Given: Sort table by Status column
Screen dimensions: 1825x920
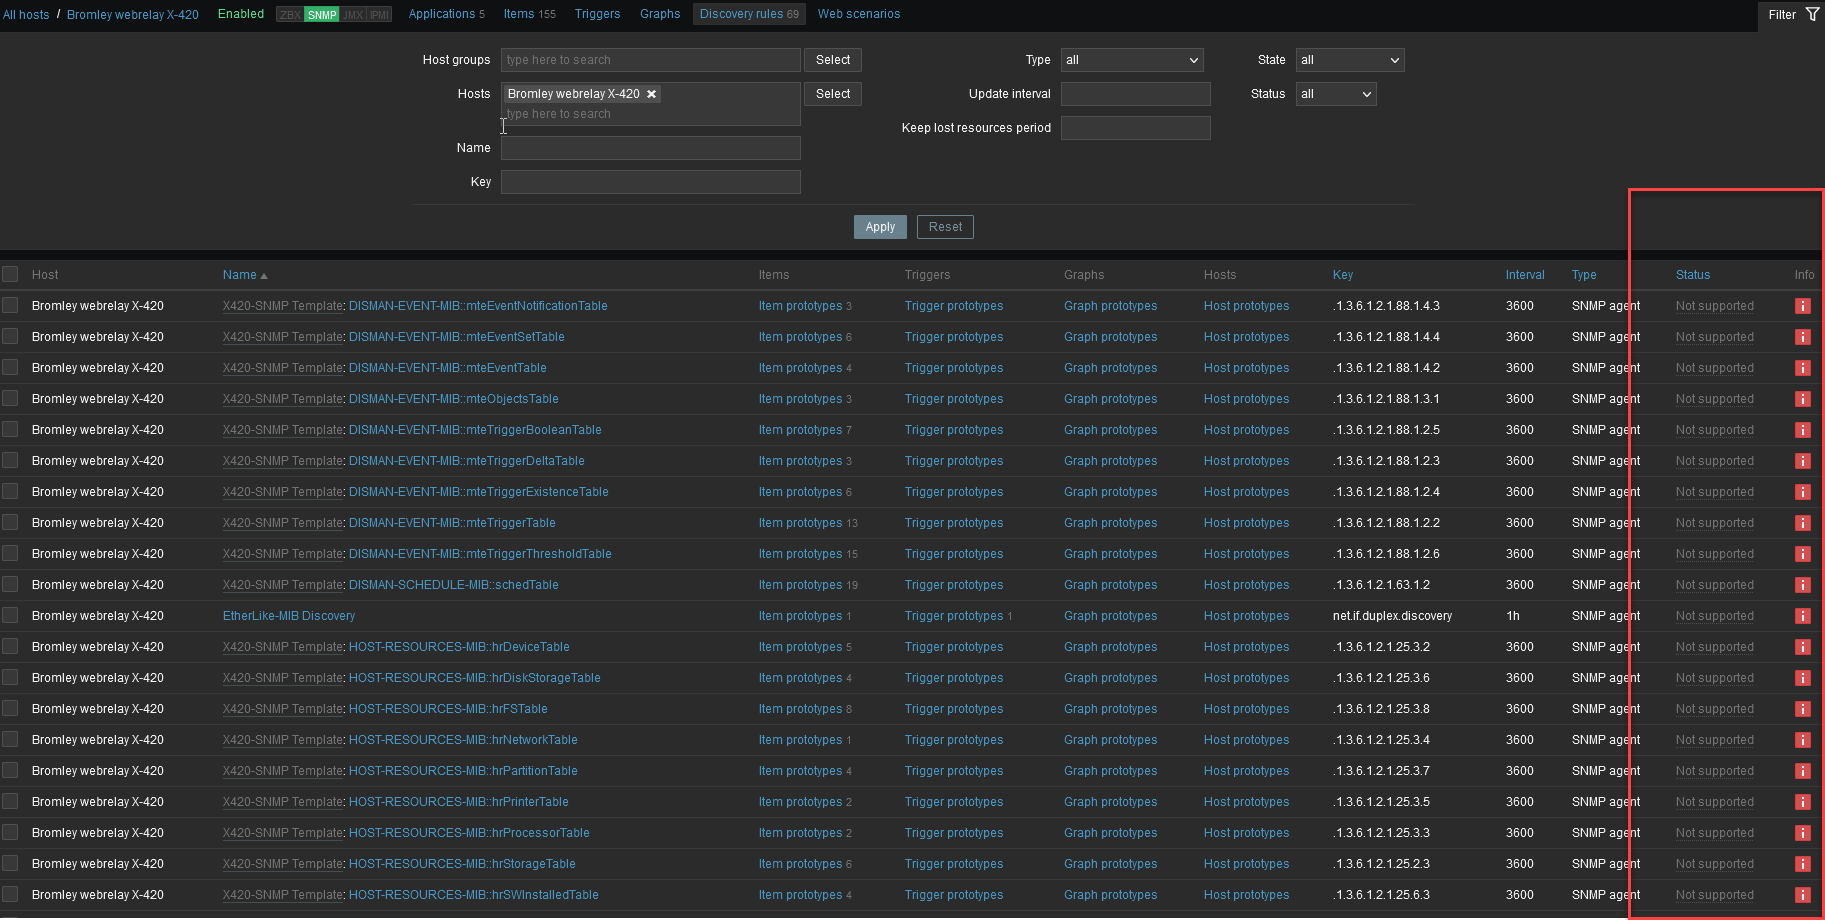Looking at the screenshot, I should [x=1693, y=275].
